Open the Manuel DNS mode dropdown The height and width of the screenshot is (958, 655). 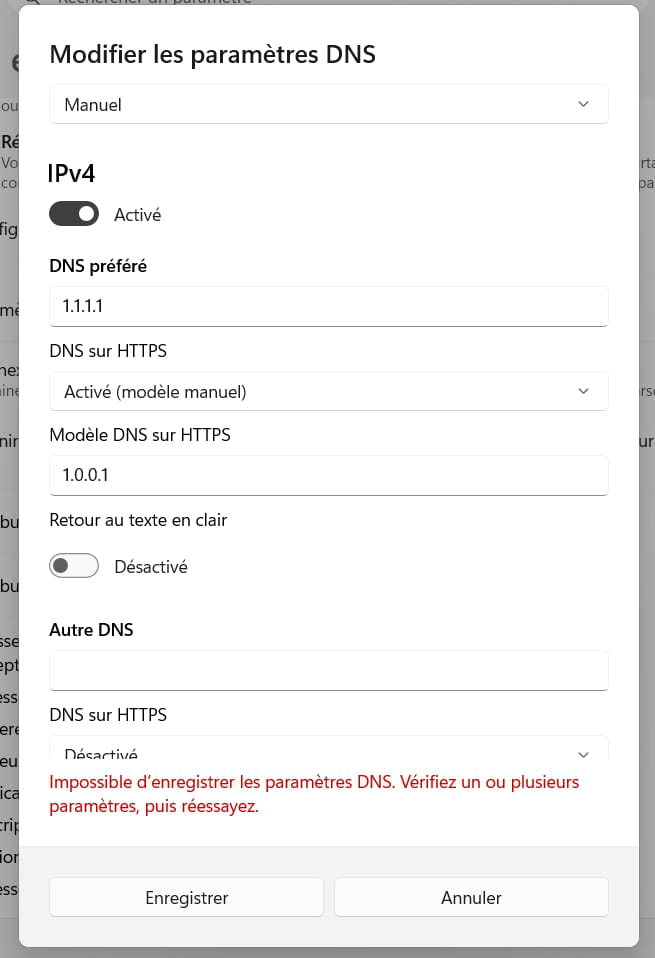pos(328,104)
